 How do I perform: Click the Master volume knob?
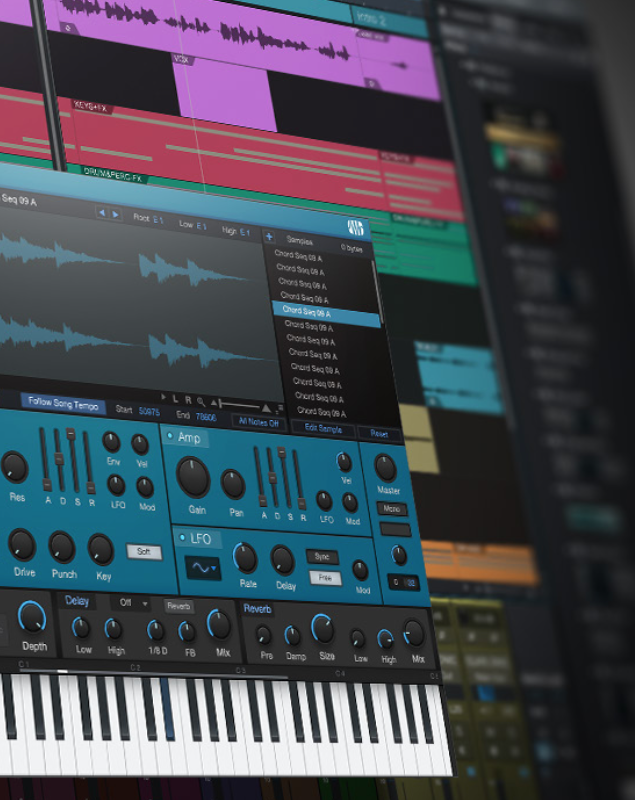coord(386,468)
